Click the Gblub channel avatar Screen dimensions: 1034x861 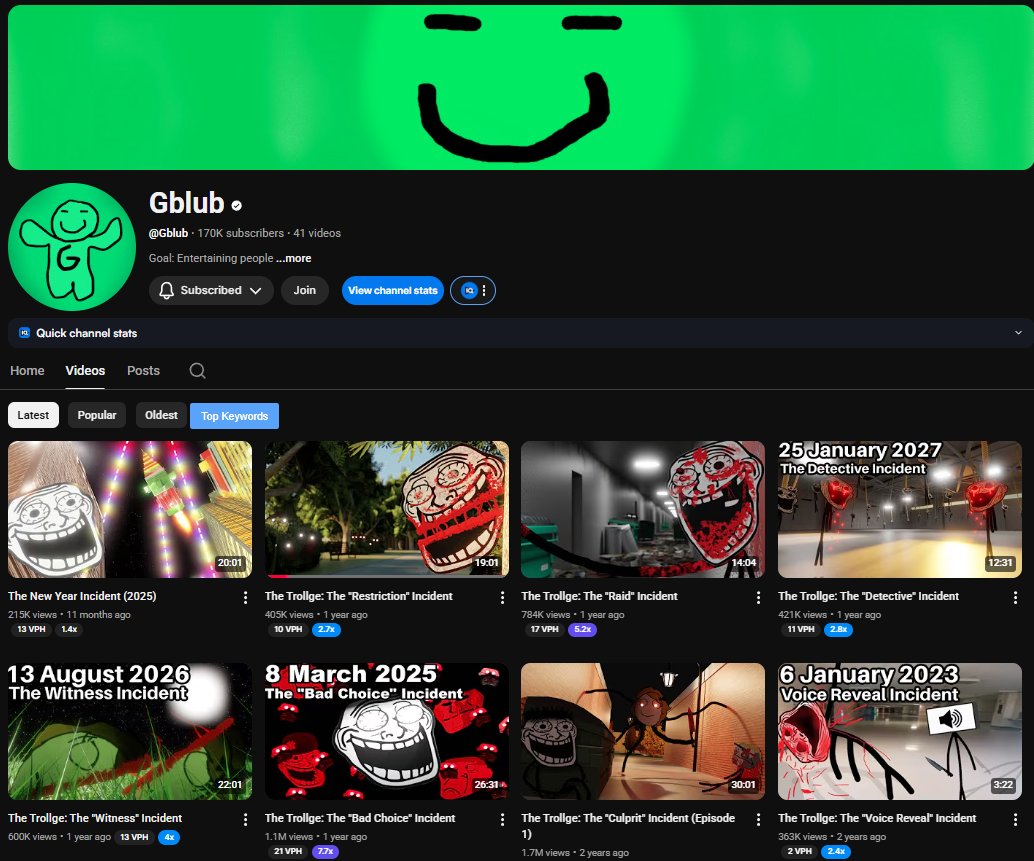click(x=72, y=247)
